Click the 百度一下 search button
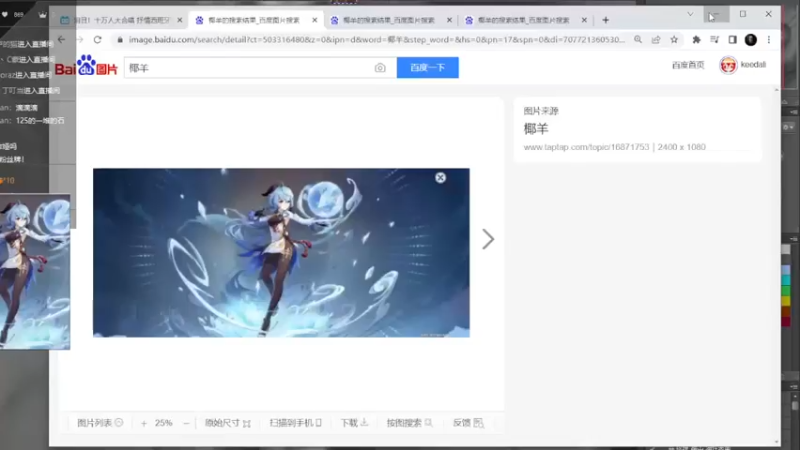The height and width of the screenshot is (450, 800). tap(428, 68)
